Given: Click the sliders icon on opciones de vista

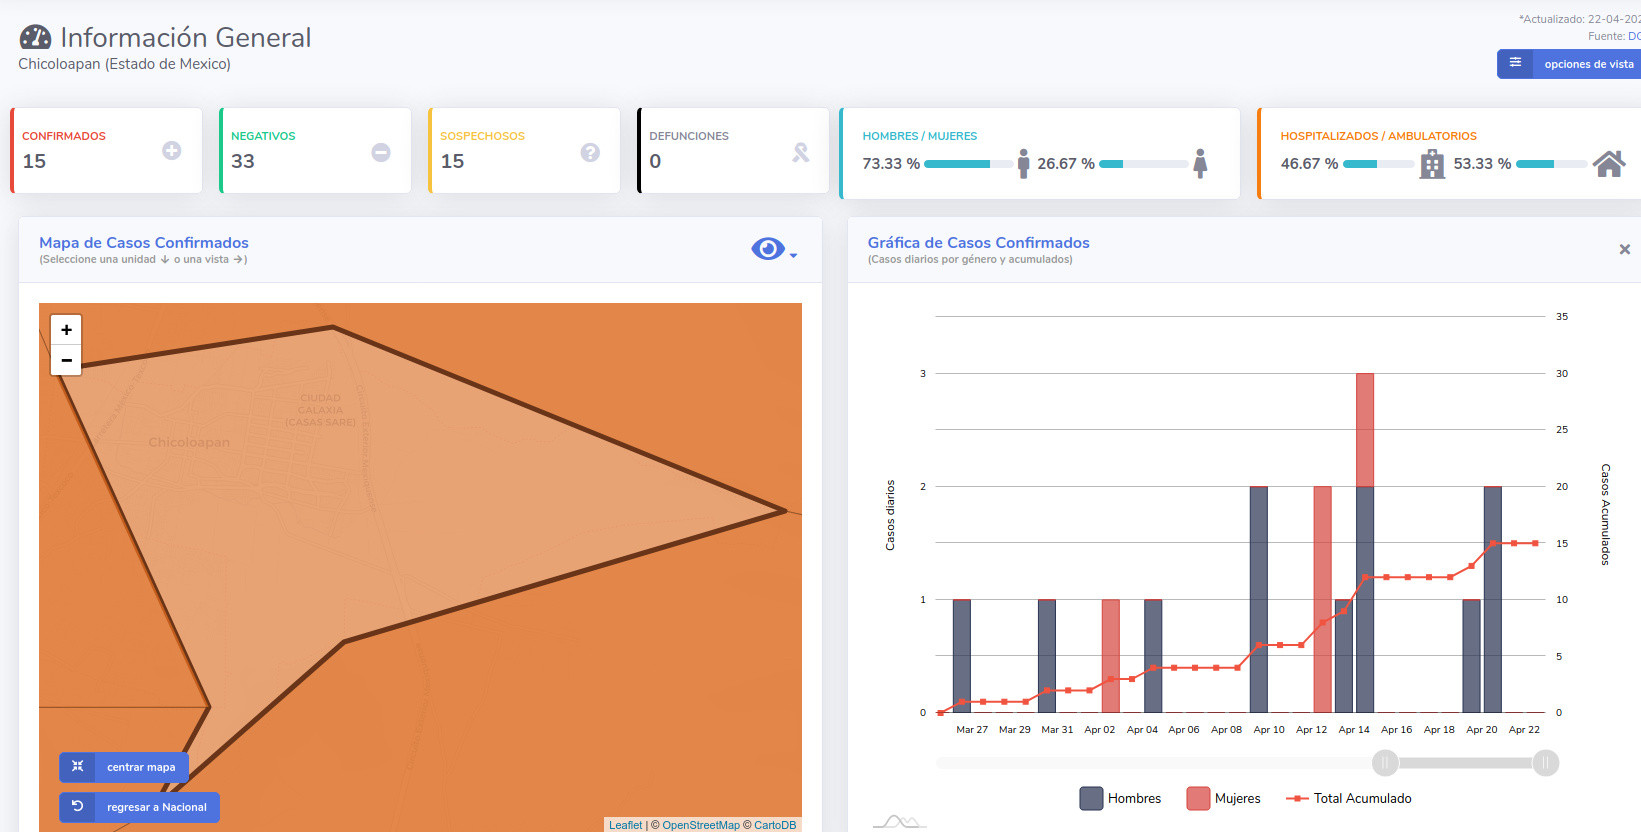Looking at the screenshot, I should coord(1515,63).
